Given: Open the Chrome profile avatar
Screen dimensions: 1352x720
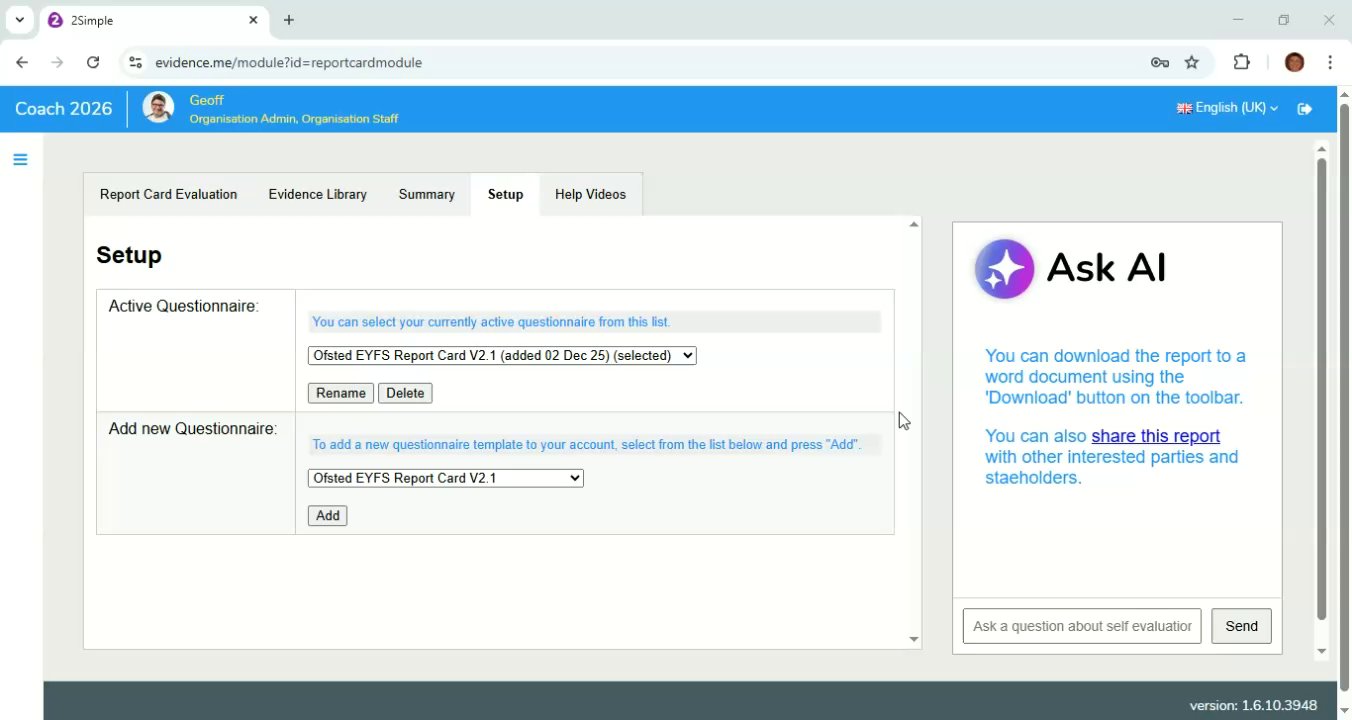Looking at the screenshot, I should point(1294,62).
